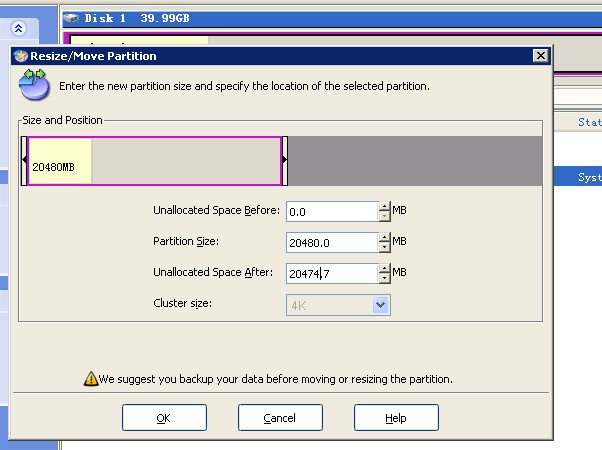Collapse the sidebar panel with the double chevron
This screenshot has width=602, height=450.
click(x=17, y=29)
